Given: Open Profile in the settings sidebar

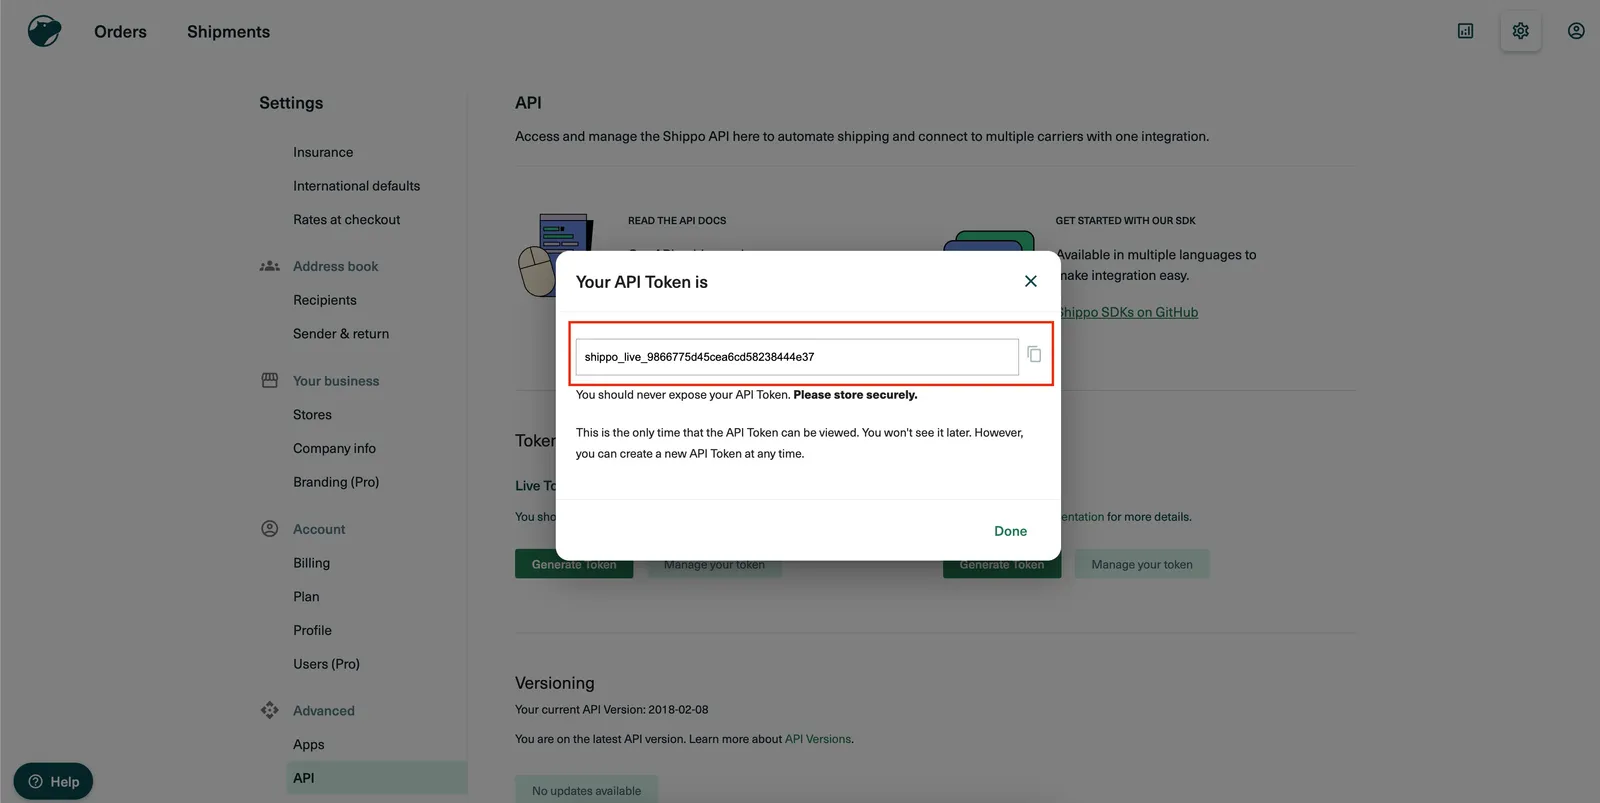Looking at the screenshot, I should tap(312, 630).
